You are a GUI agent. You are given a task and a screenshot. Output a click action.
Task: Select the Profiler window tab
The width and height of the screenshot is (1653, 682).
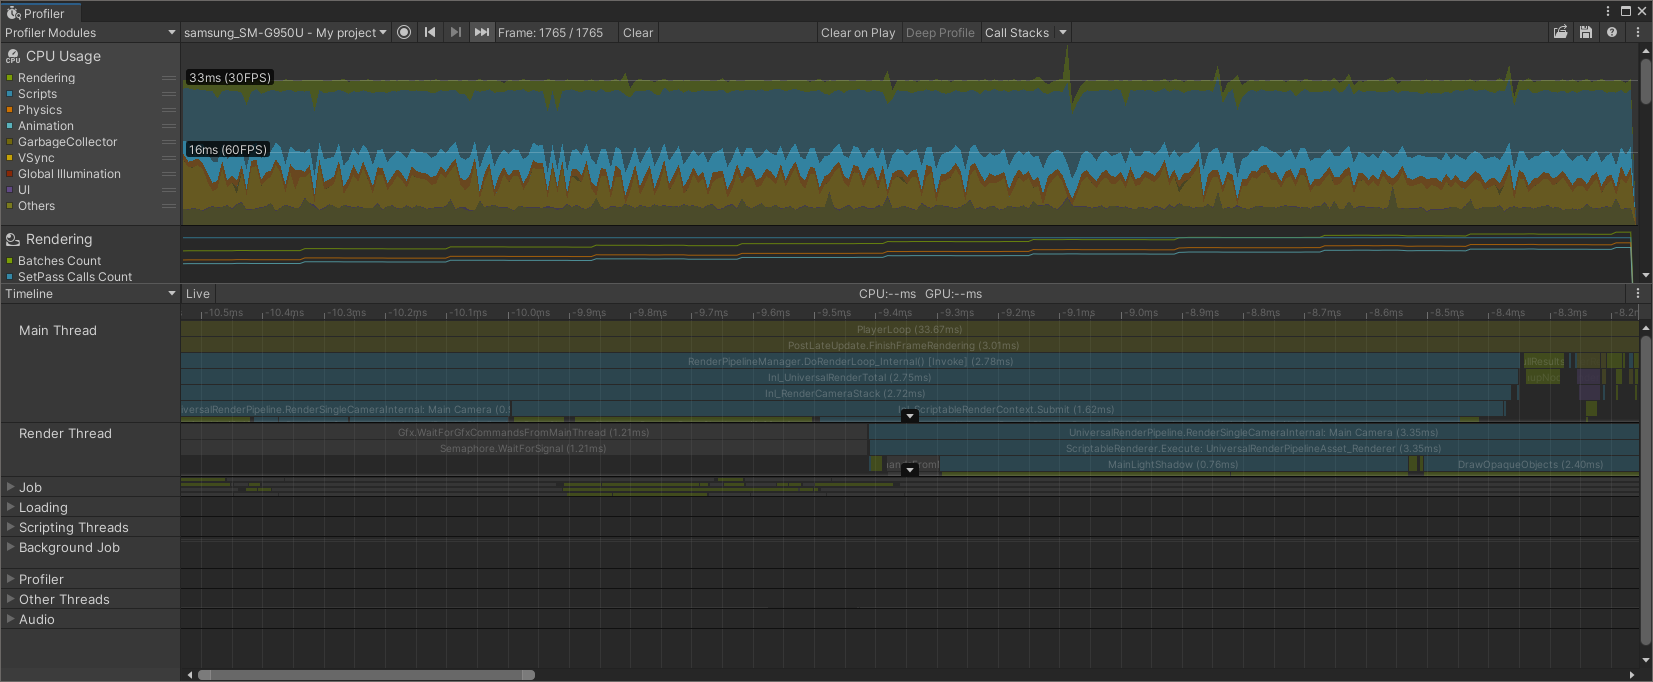pos(41,13)
